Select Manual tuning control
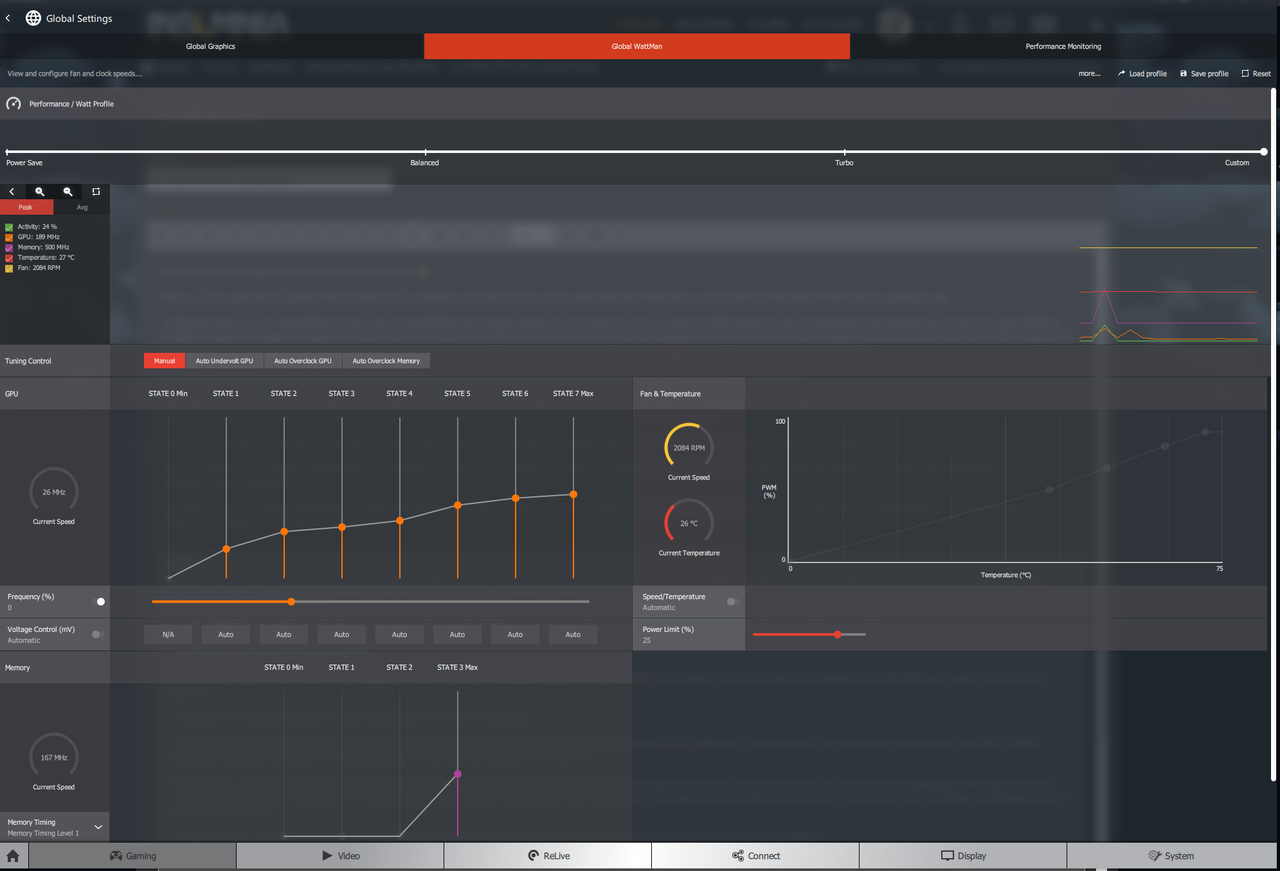Viewport: 1280px width, 871px height. (164, 361)
